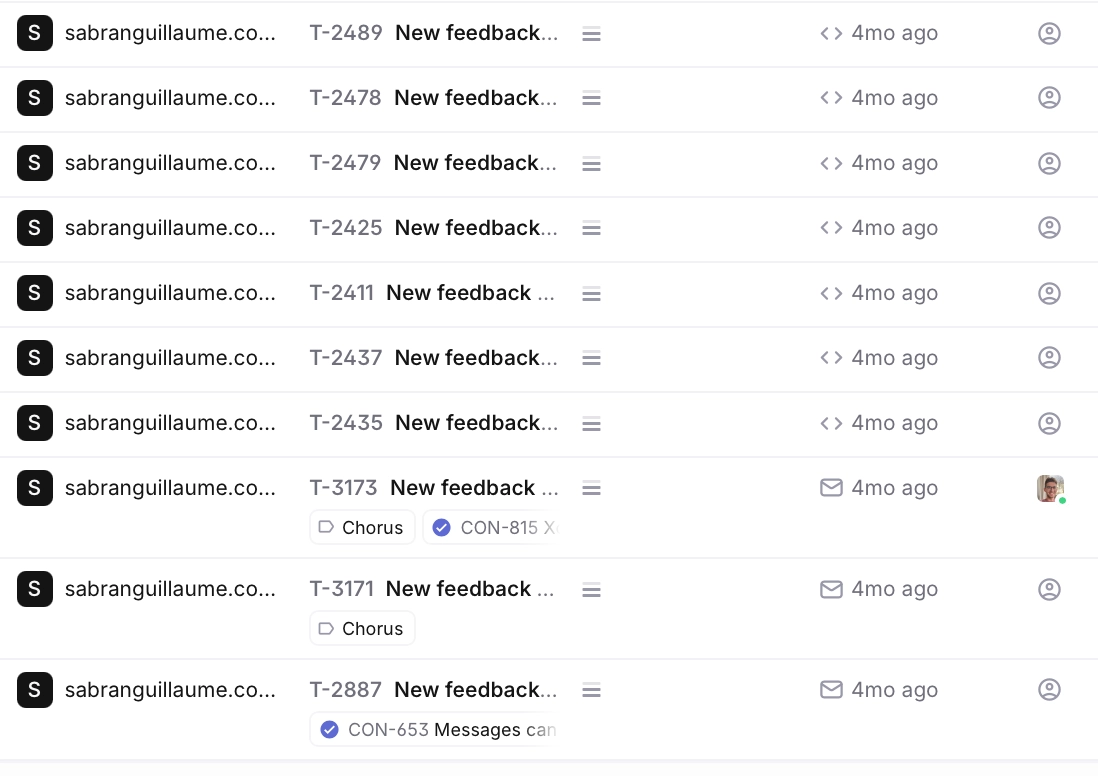Click the unassigned avatar icon on T-2489
Image resolution: width=1098 pixels, height=776 pixels.
1049,33
